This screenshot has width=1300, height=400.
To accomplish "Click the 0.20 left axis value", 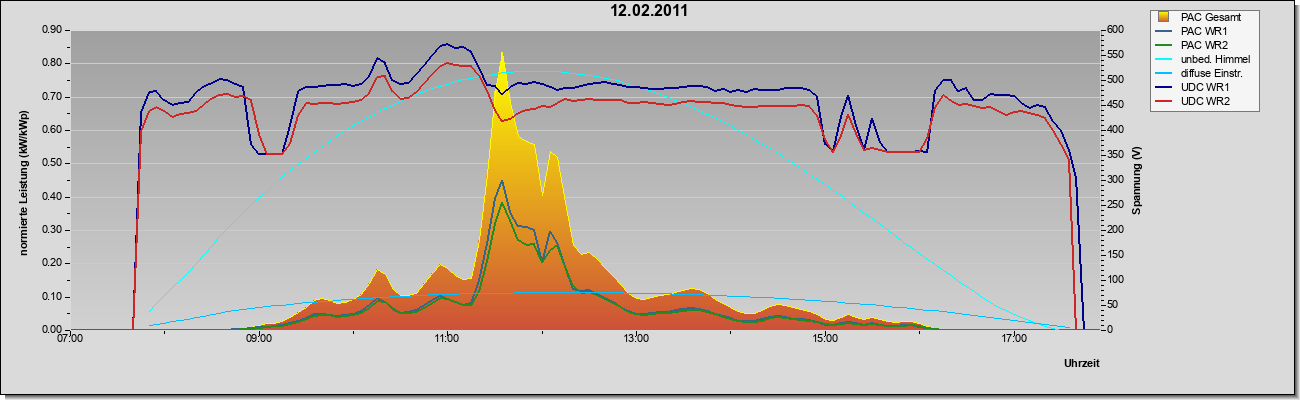I will point(52,263).
